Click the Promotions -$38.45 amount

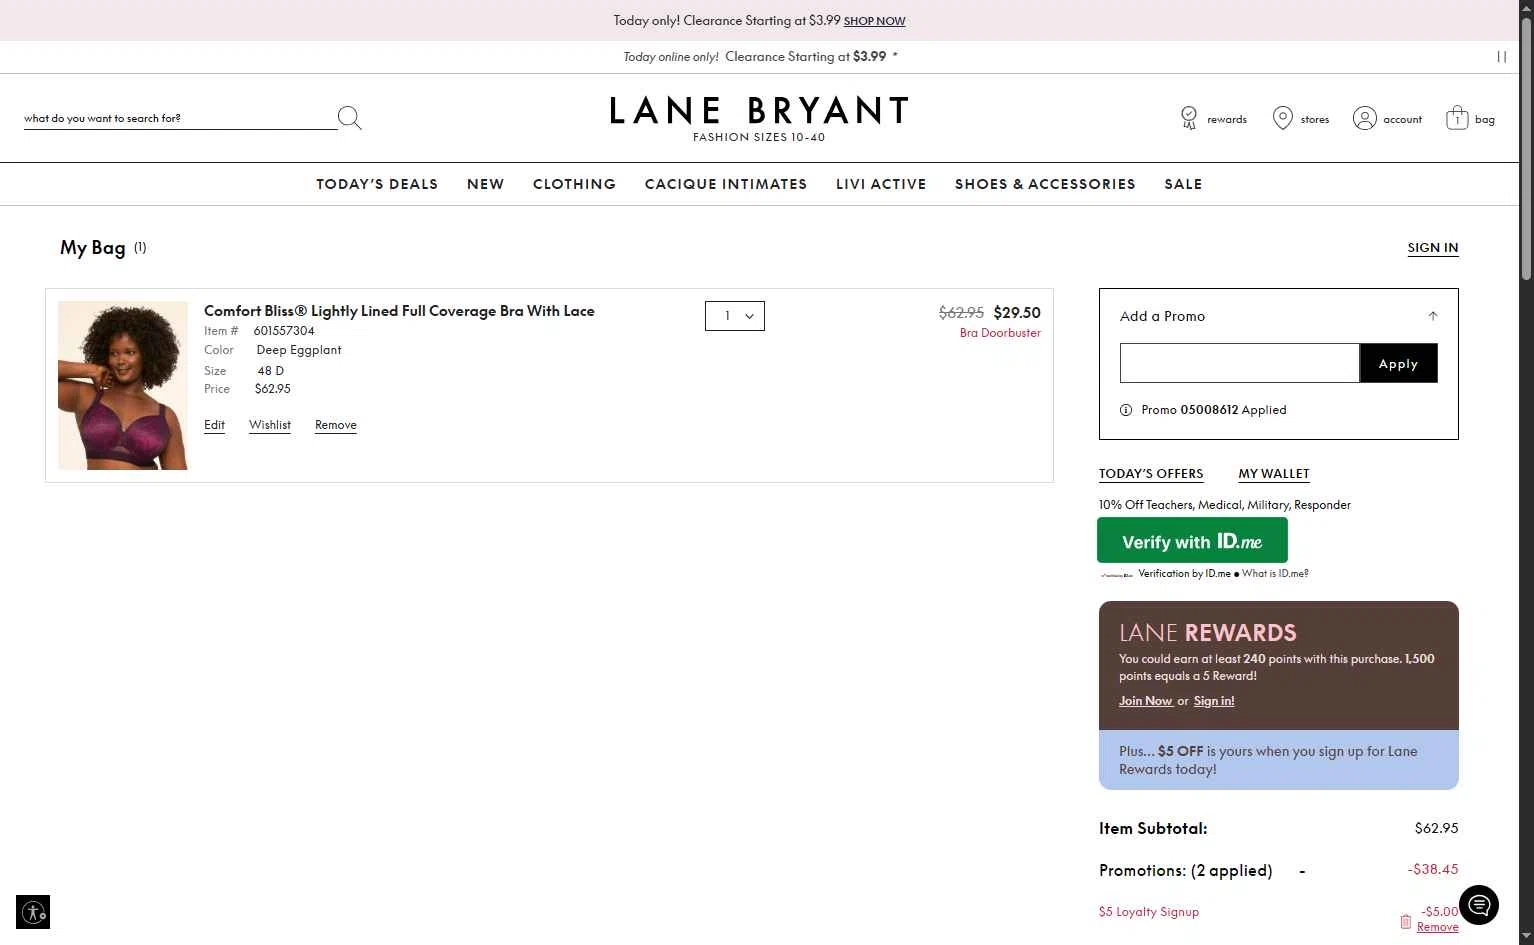click(x=1433, y=869)
